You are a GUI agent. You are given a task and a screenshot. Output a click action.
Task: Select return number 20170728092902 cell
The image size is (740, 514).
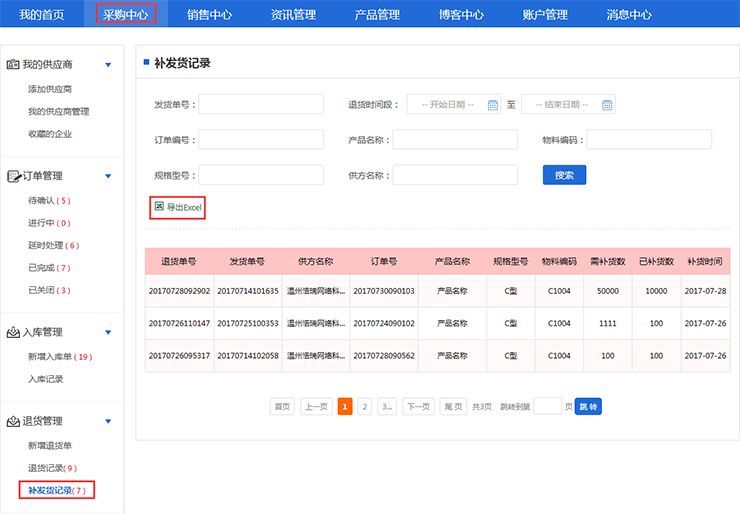[x=179, y=291]
